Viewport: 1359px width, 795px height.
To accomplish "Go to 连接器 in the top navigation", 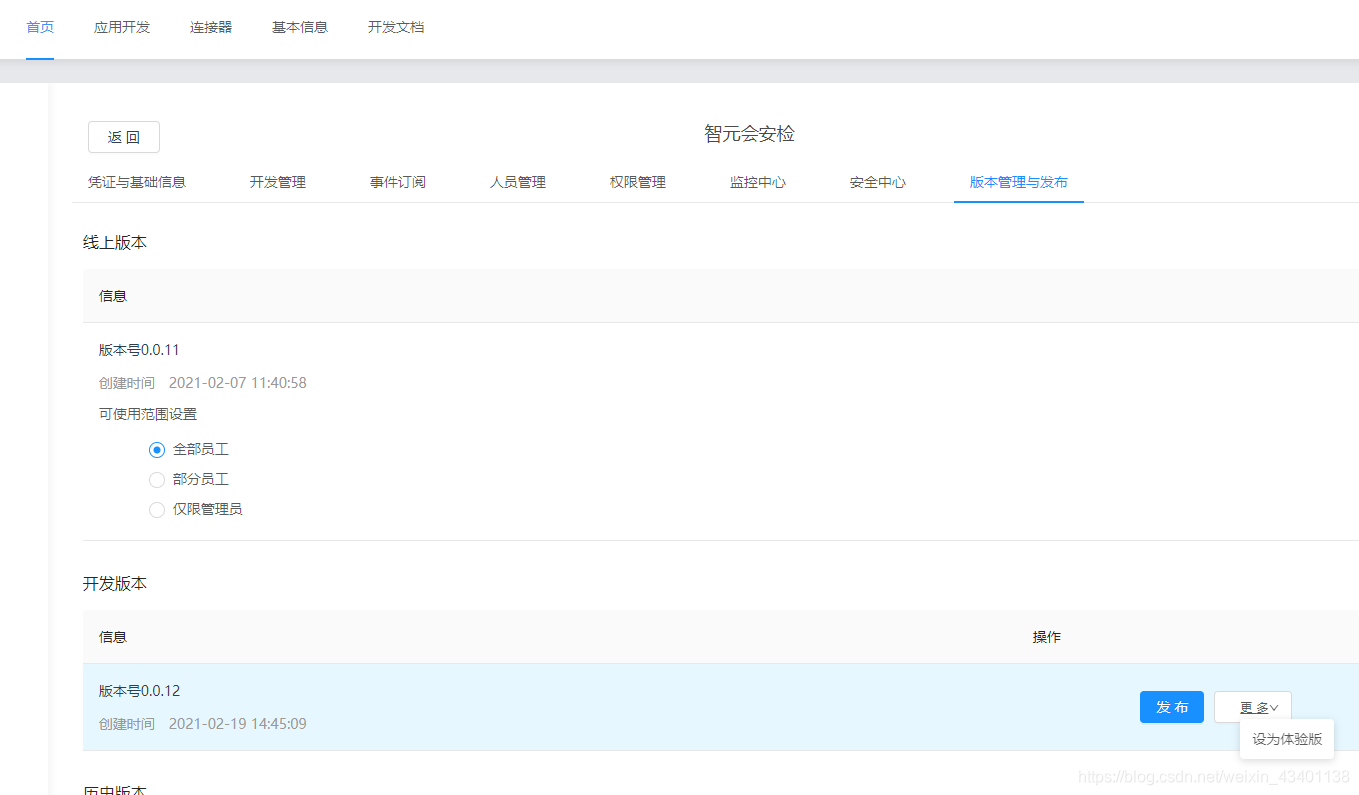I will [211, 27].
